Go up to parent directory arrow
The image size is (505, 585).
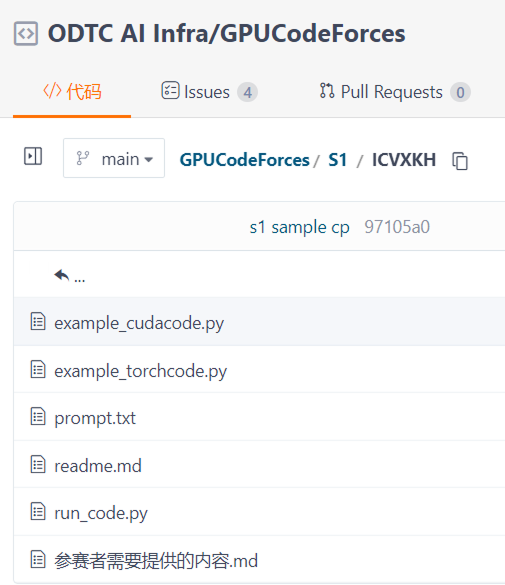click(69, 276)
